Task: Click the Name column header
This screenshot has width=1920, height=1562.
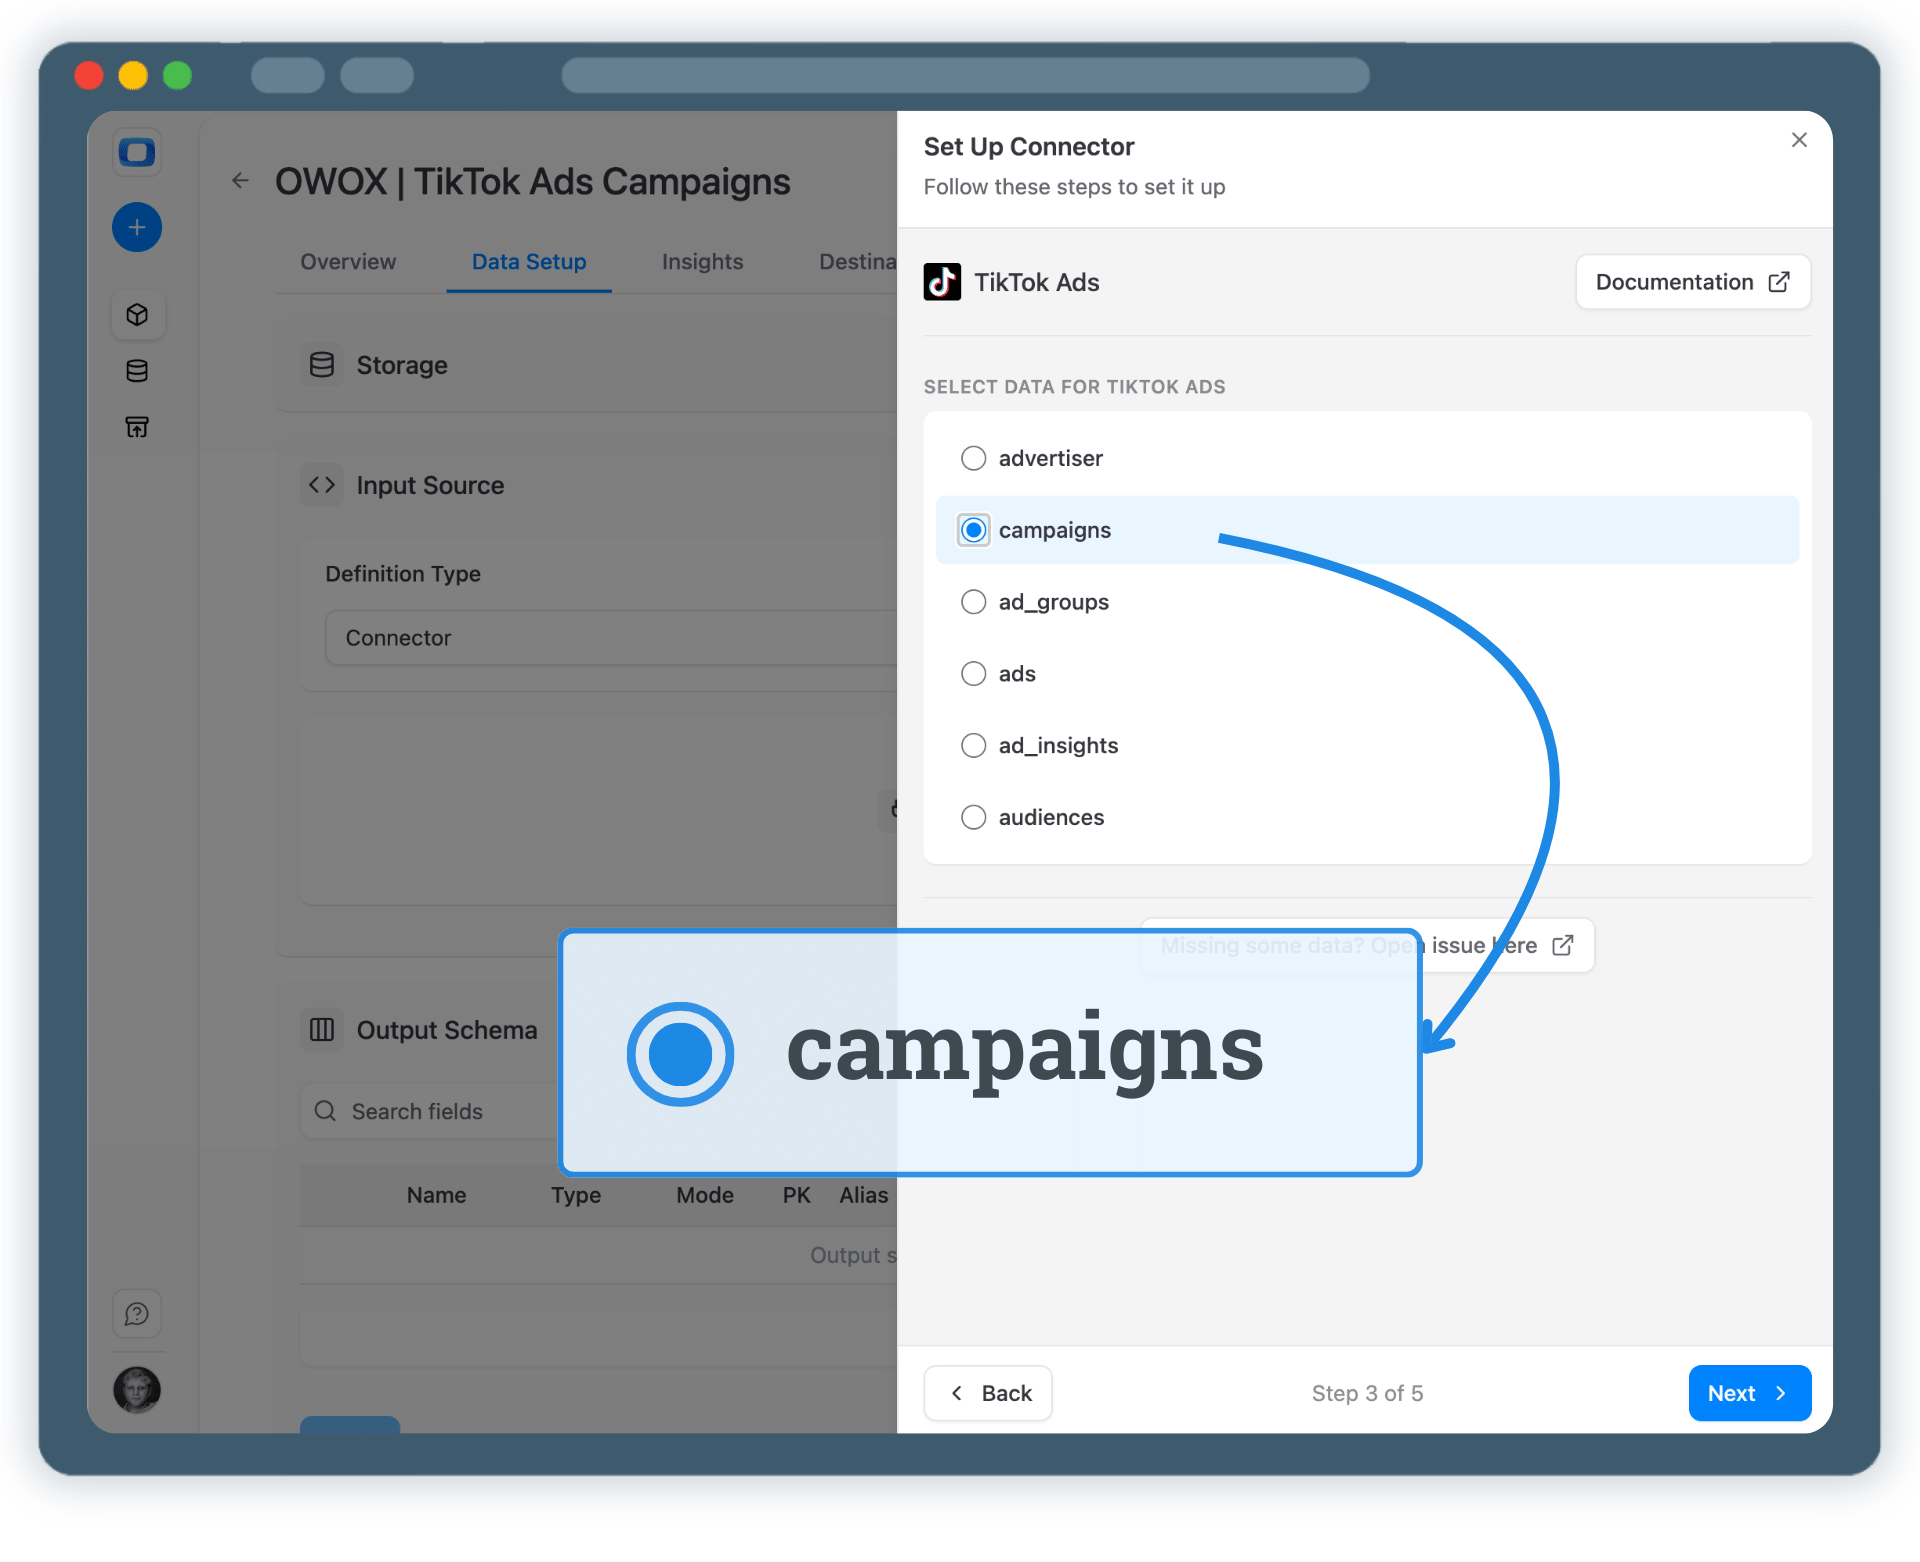Action: coord(436,1195)
